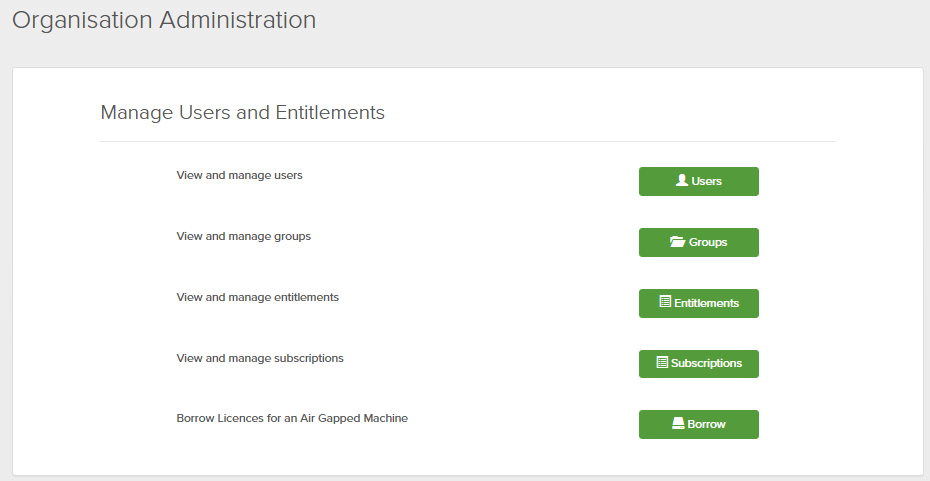This screenshot has height=481, width=930.
Task: Select the "View and manage entitlements" text
Action: [x=257, y=298]
